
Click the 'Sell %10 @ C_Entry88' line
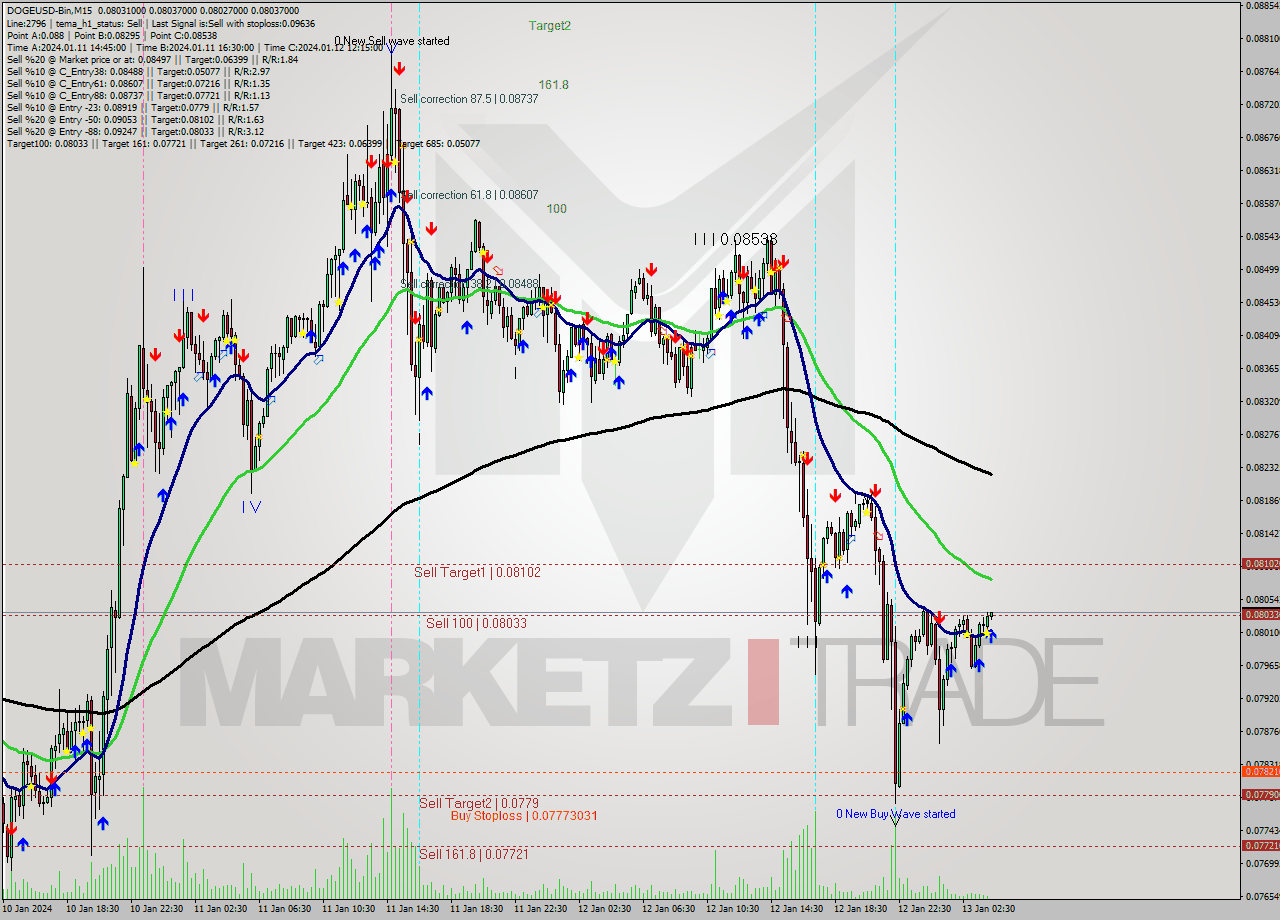pyautogui.click(x=138, y=95)
